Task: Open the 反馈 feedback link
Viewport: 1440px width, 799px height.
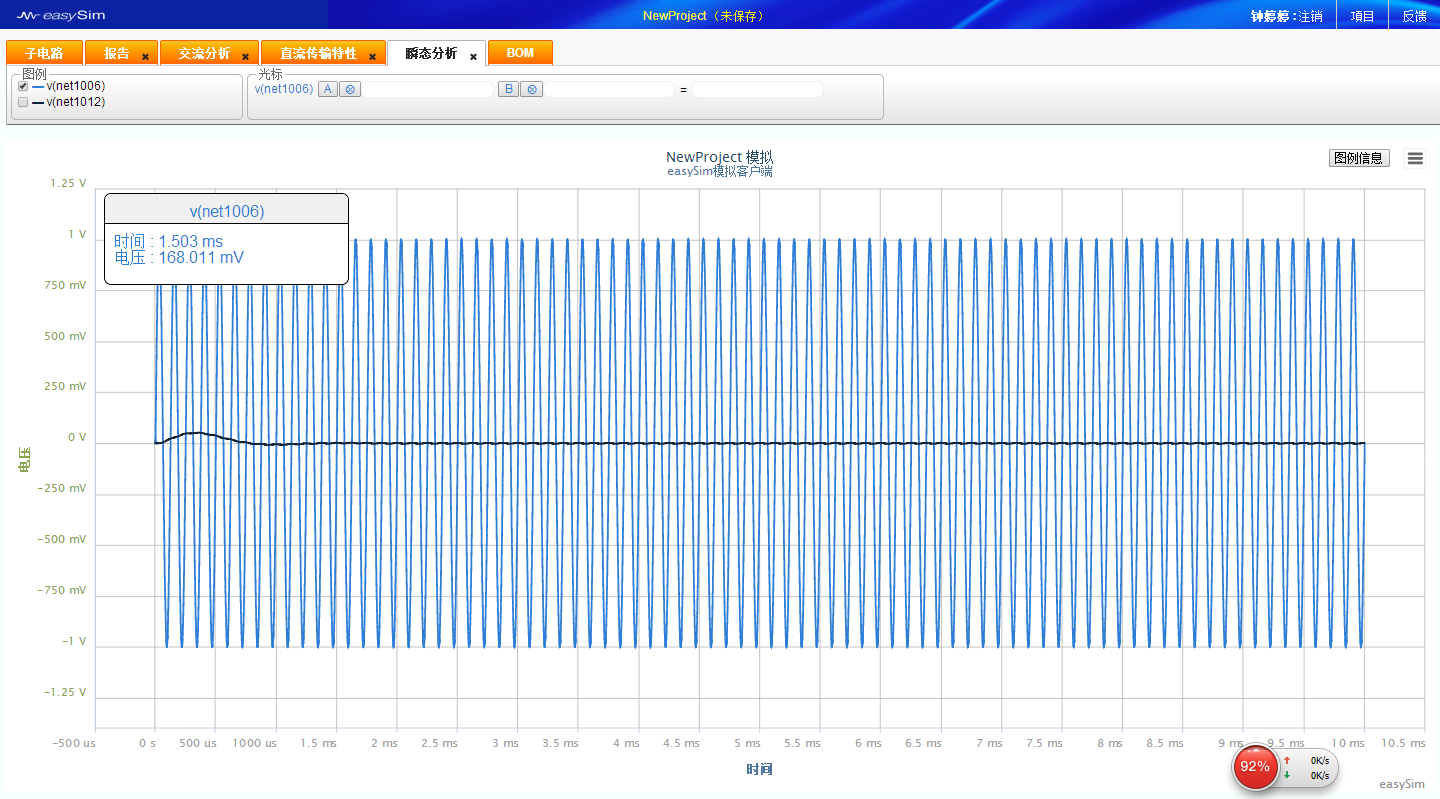Action: pos(1414,16)
